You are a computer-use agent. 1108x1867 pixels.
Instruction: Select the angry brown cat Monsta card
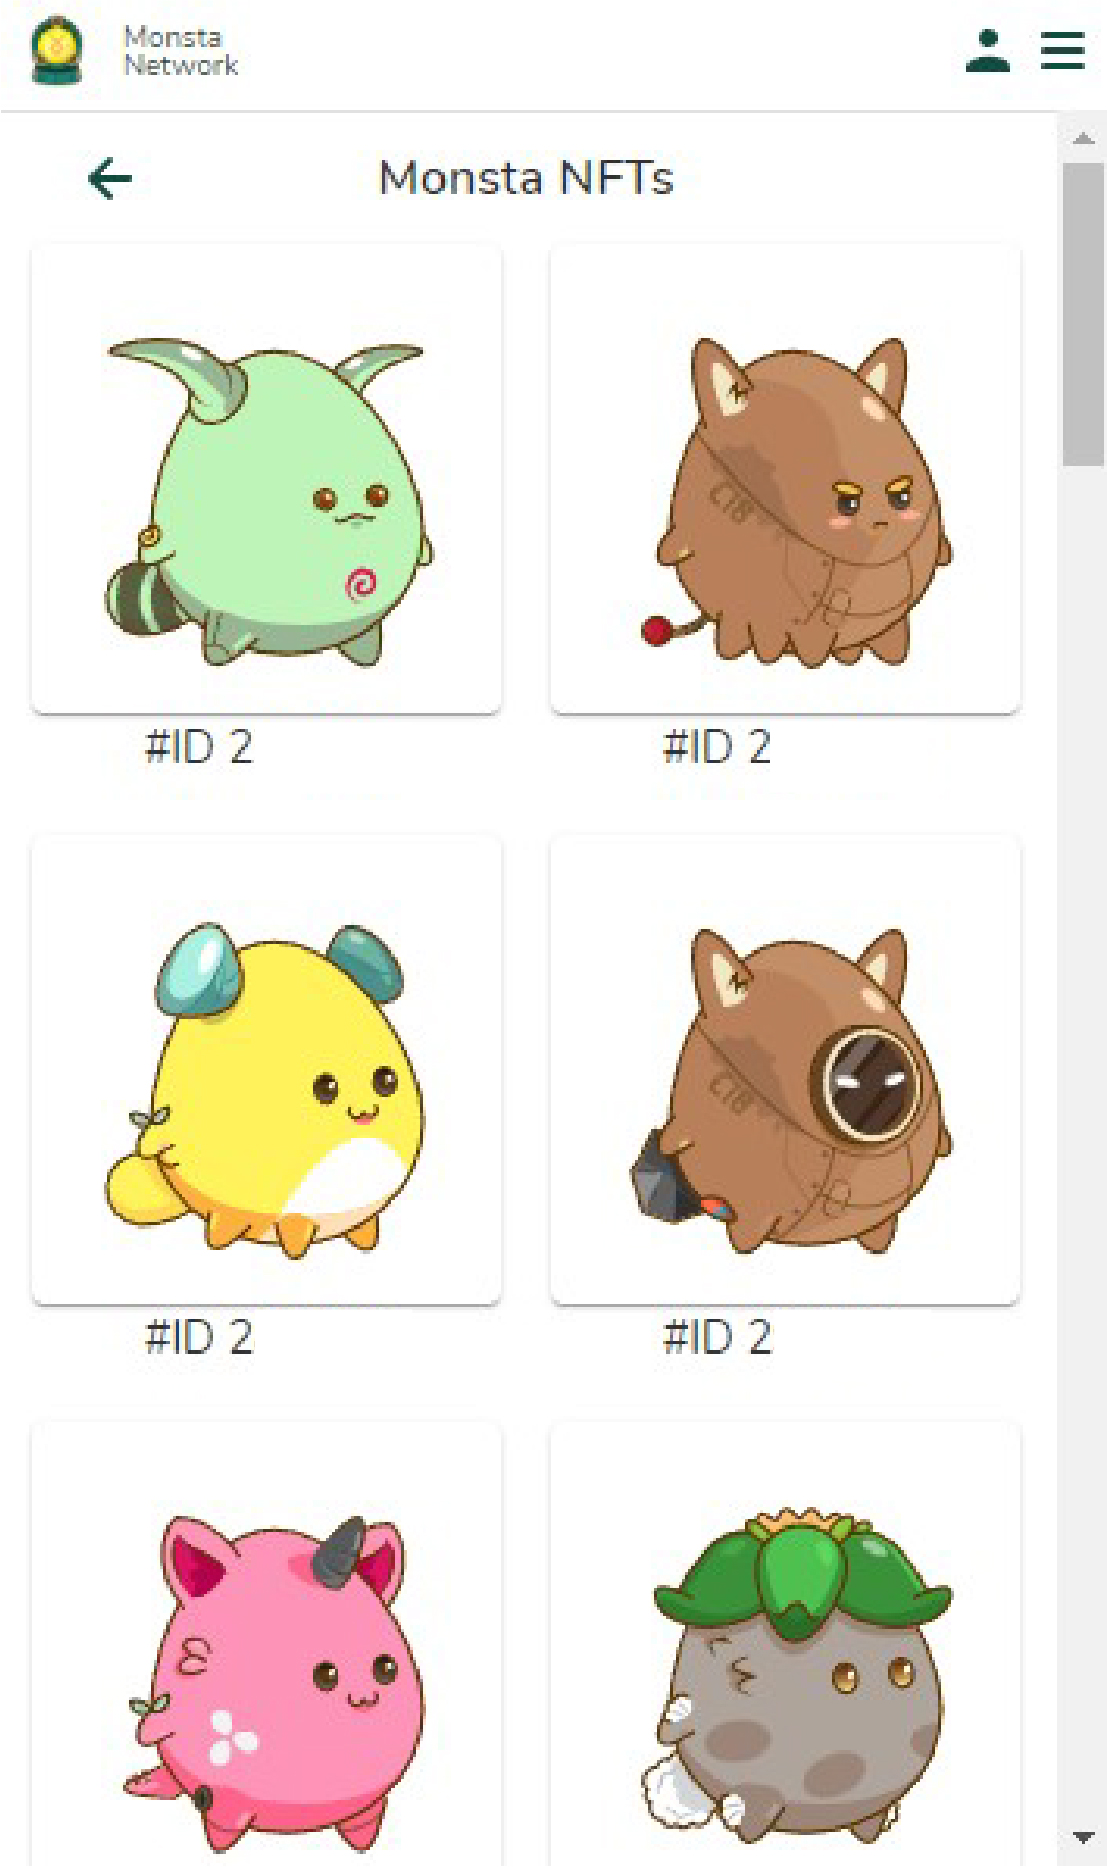tap(785, 479)
